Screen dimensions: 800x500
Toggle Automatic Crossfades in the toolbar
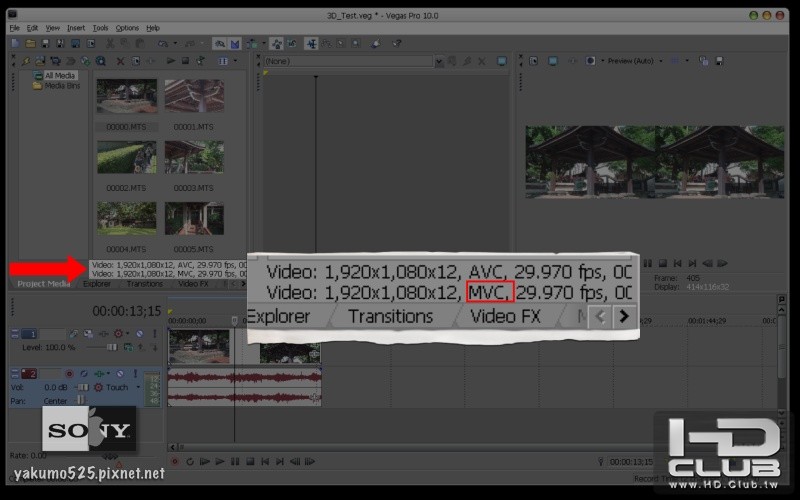[235, 44]
